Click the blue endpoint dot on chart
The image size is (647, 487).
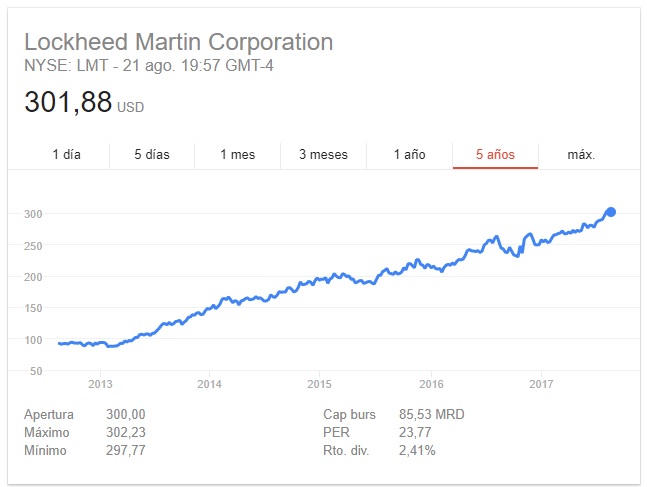click(610, 212)
